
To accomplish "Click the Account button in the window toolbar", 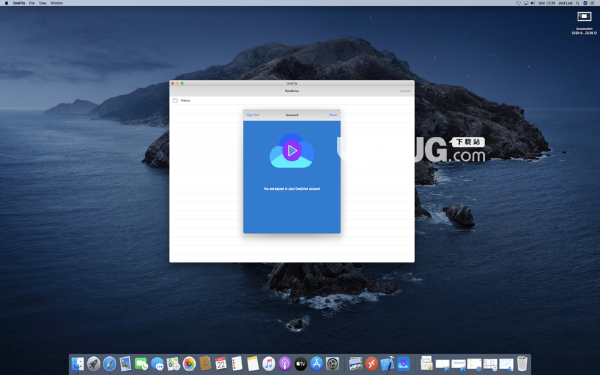I will [x=405, y=91].
